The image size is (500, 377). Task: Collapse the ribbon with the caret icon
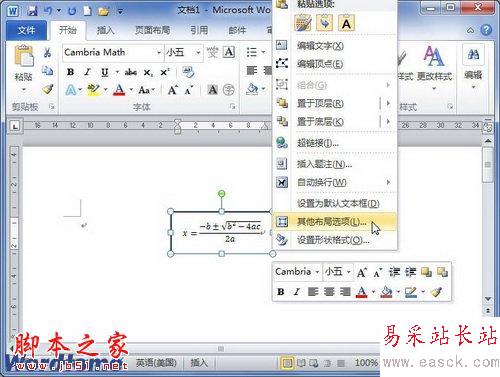tap(470, 30)
